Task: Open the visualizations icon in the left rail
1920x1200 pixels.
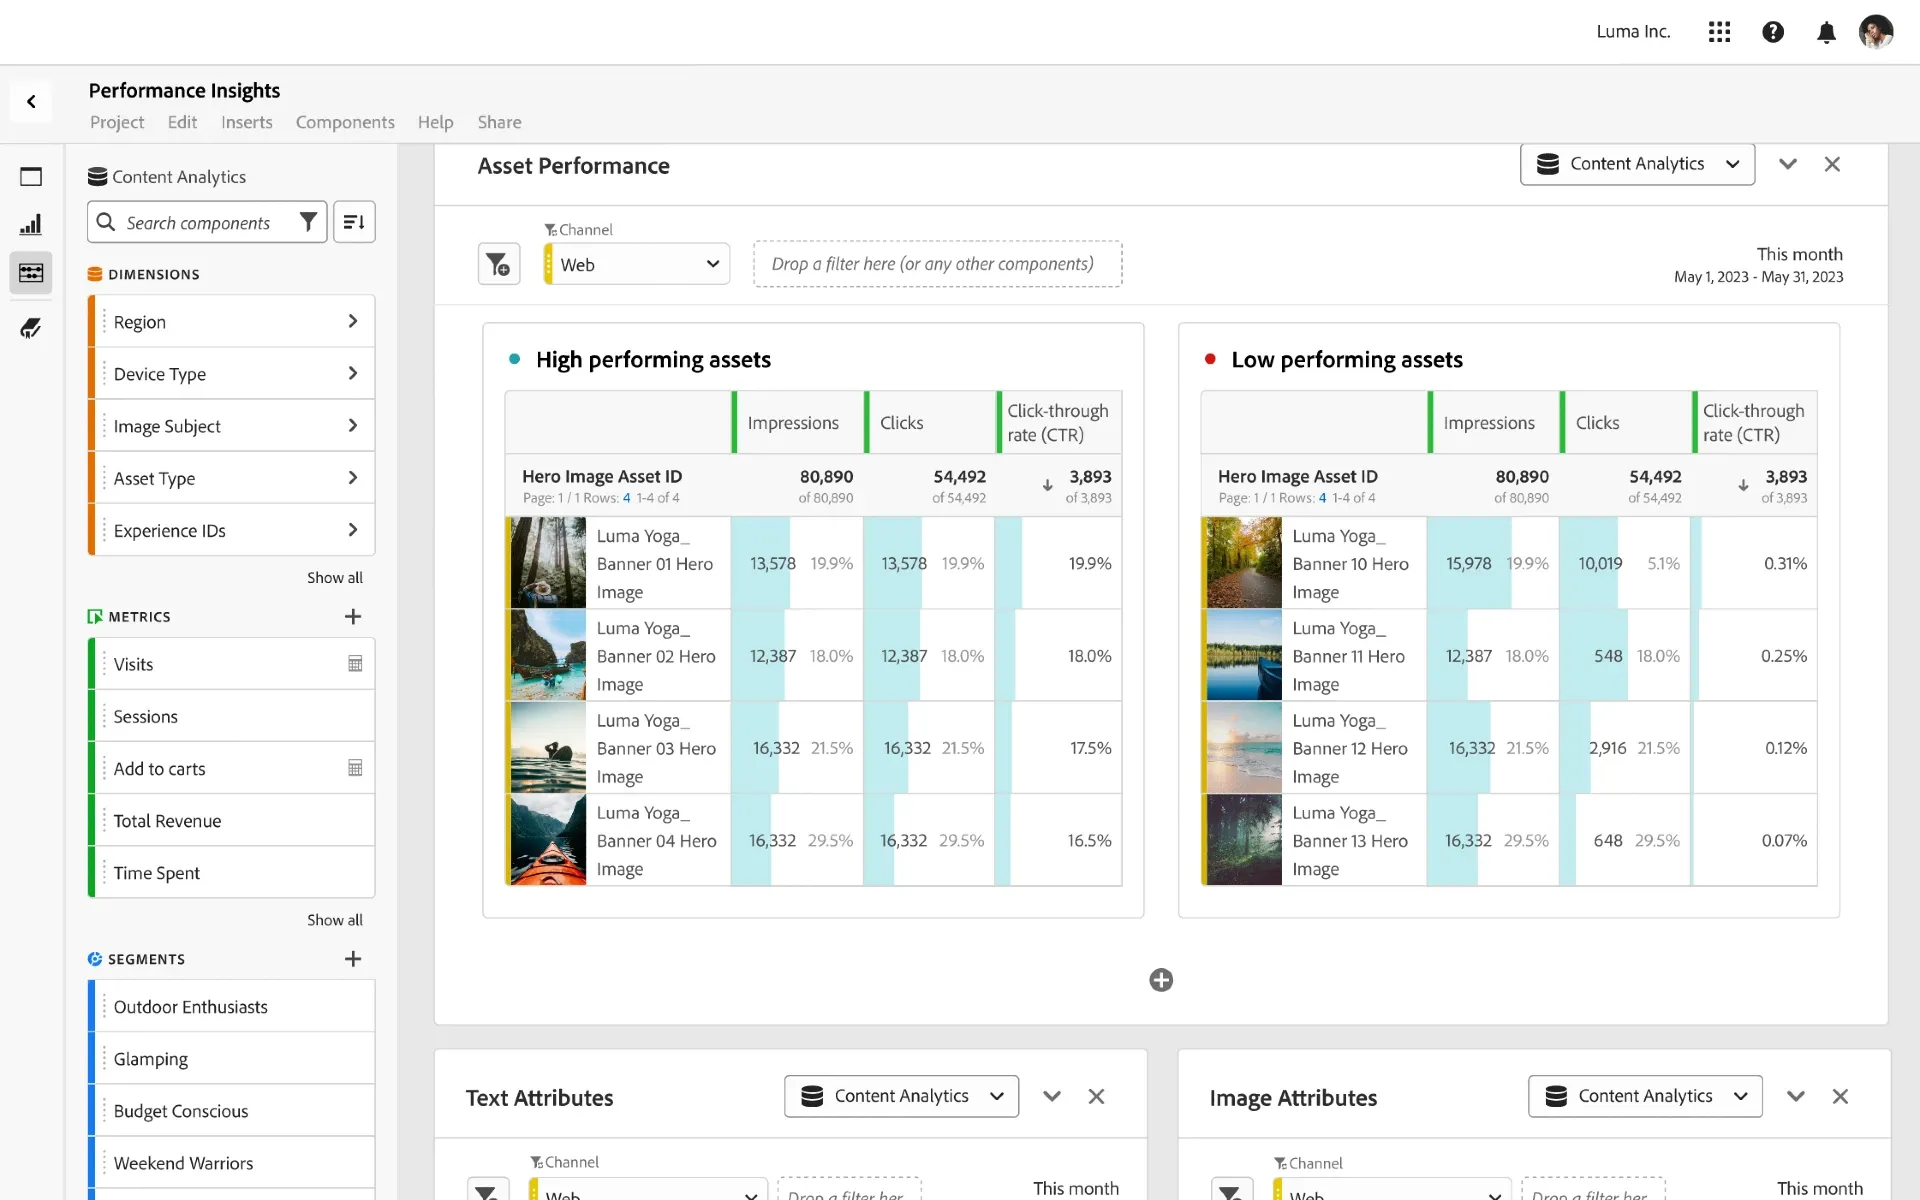Action: (x=31, y=224)
